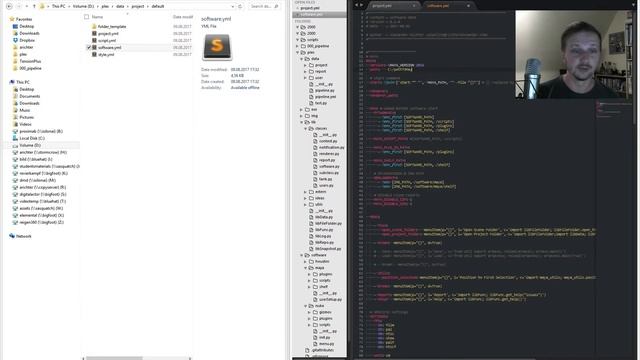Click 'data' in the address breadcrumb
640x360 pixels.
tap(120, 7)
